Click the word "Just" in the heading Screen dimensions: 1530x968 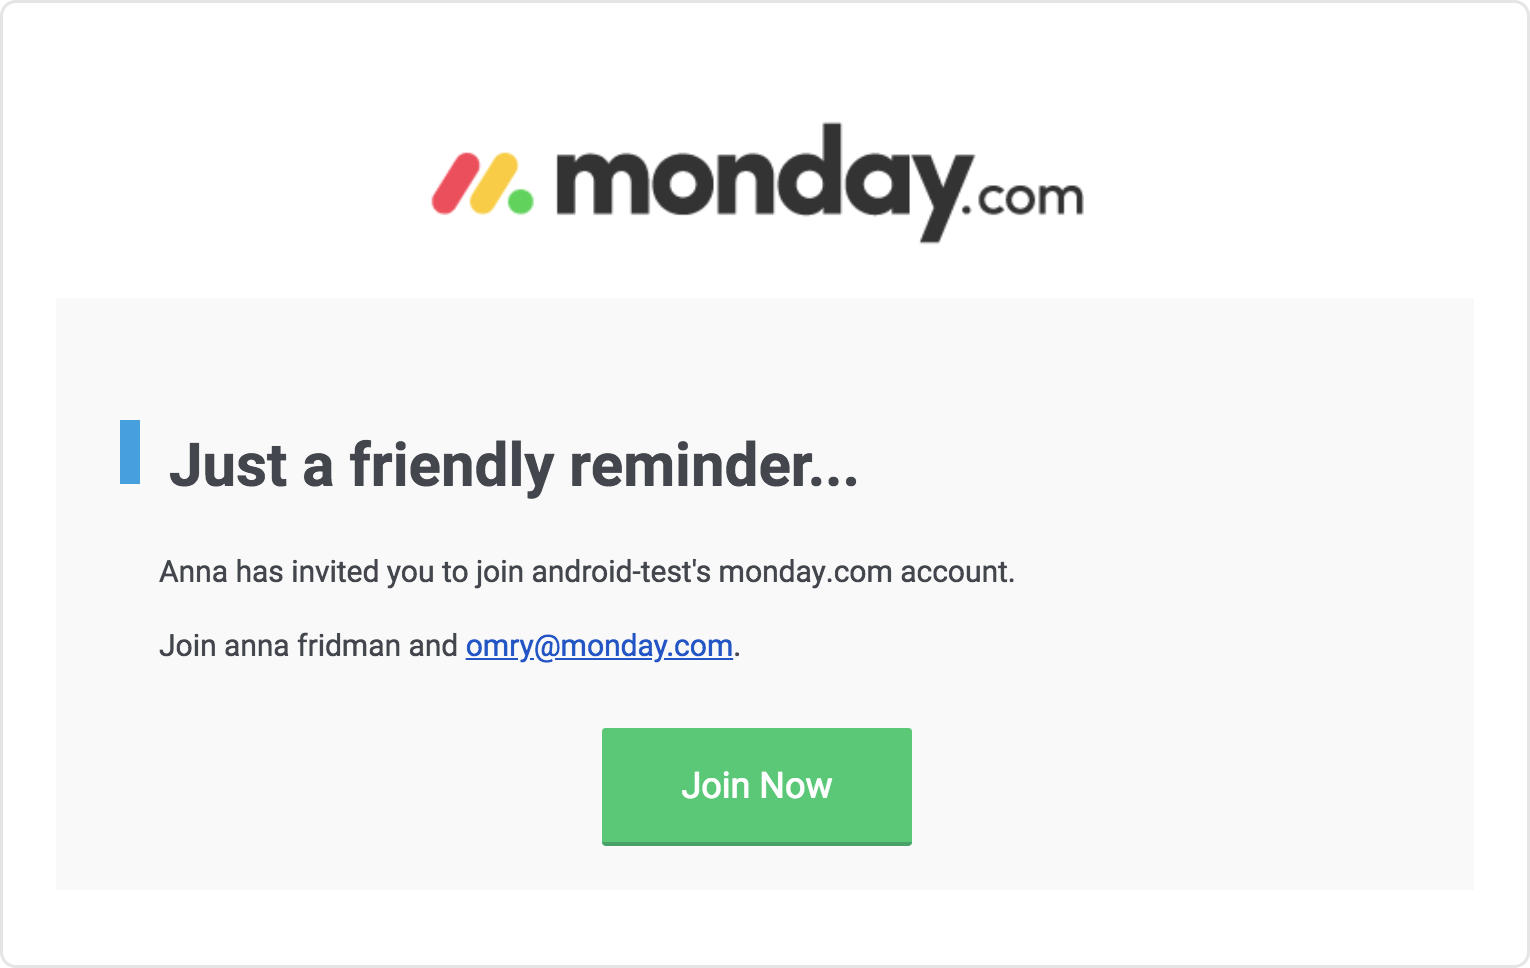click(x=229, y=466)
